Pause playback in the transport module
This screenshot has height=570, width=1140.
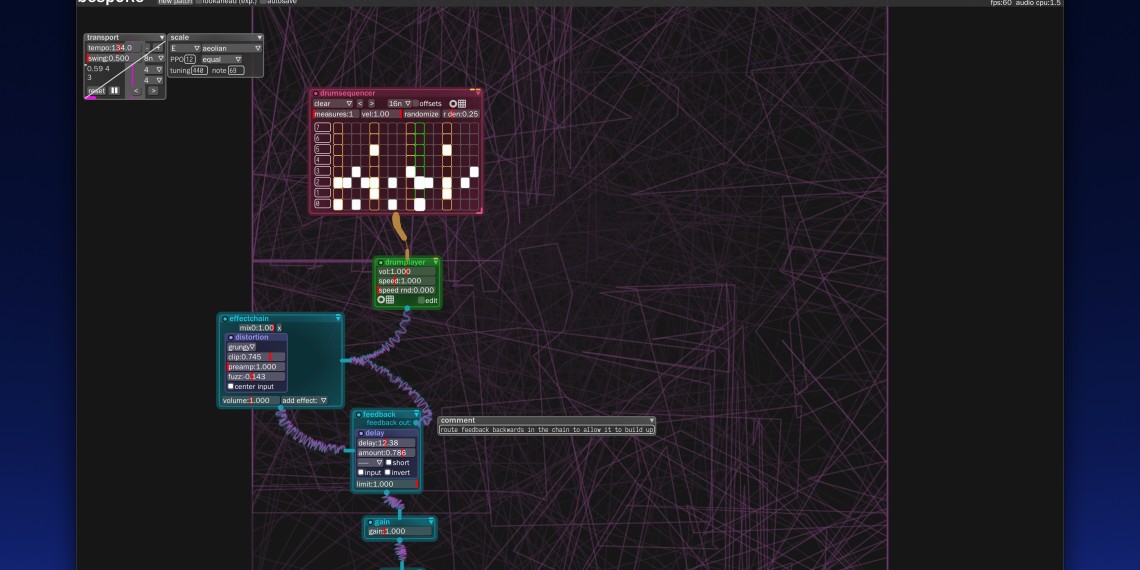115,91
